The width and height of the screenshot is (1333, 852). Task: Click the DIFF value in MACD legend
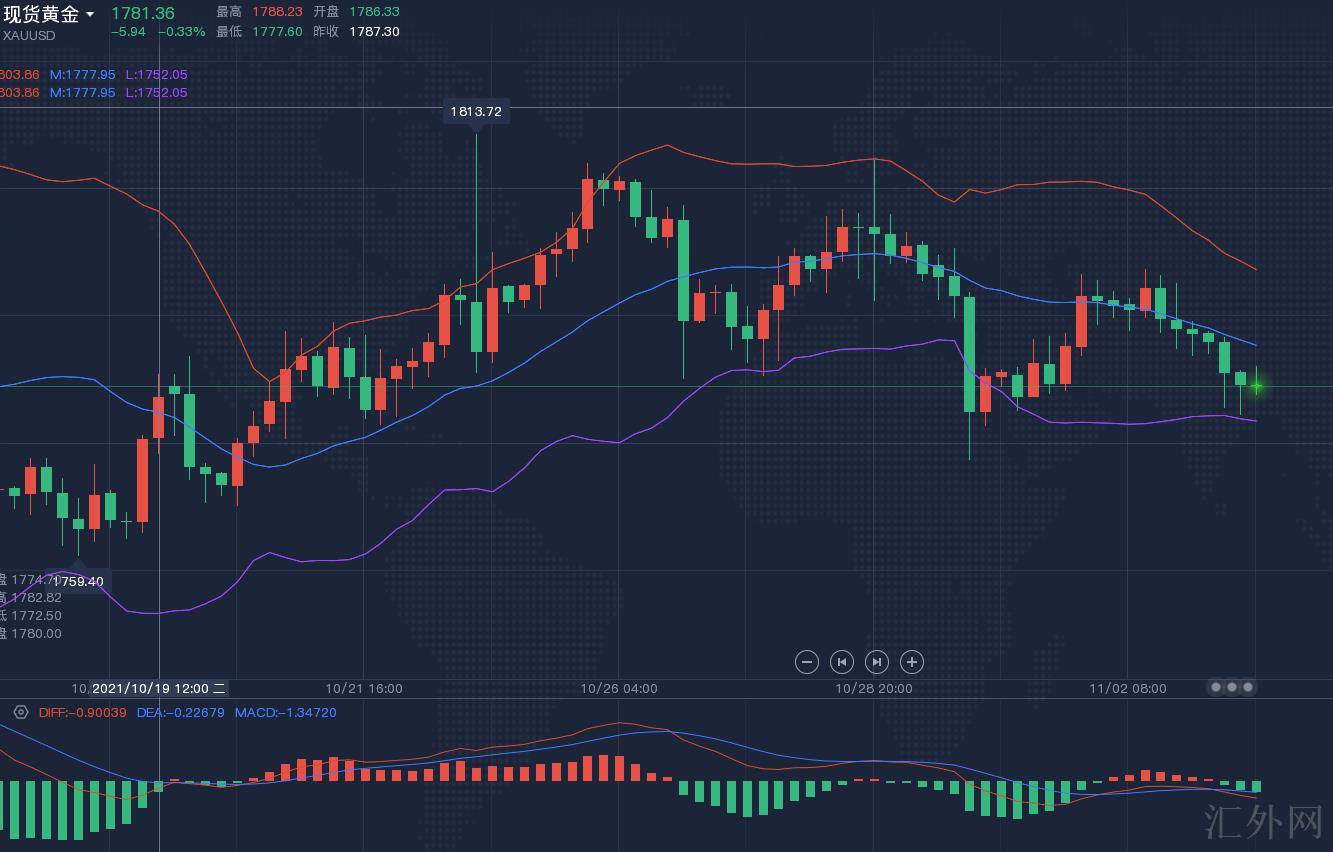click(x=83, y=713)
